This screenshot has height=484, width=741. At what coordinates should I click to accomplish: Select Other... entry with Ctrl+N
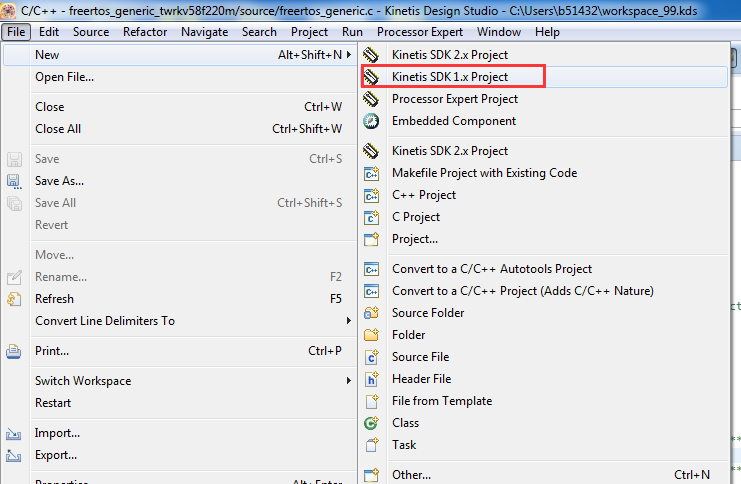pyautogui.click(x=544, y=475)
